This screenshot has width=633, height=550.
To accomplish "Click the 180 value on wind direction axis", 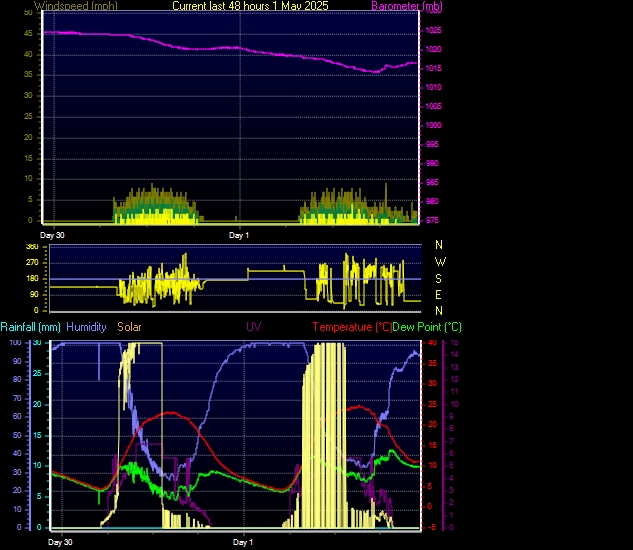I will (x=32, y=279).
